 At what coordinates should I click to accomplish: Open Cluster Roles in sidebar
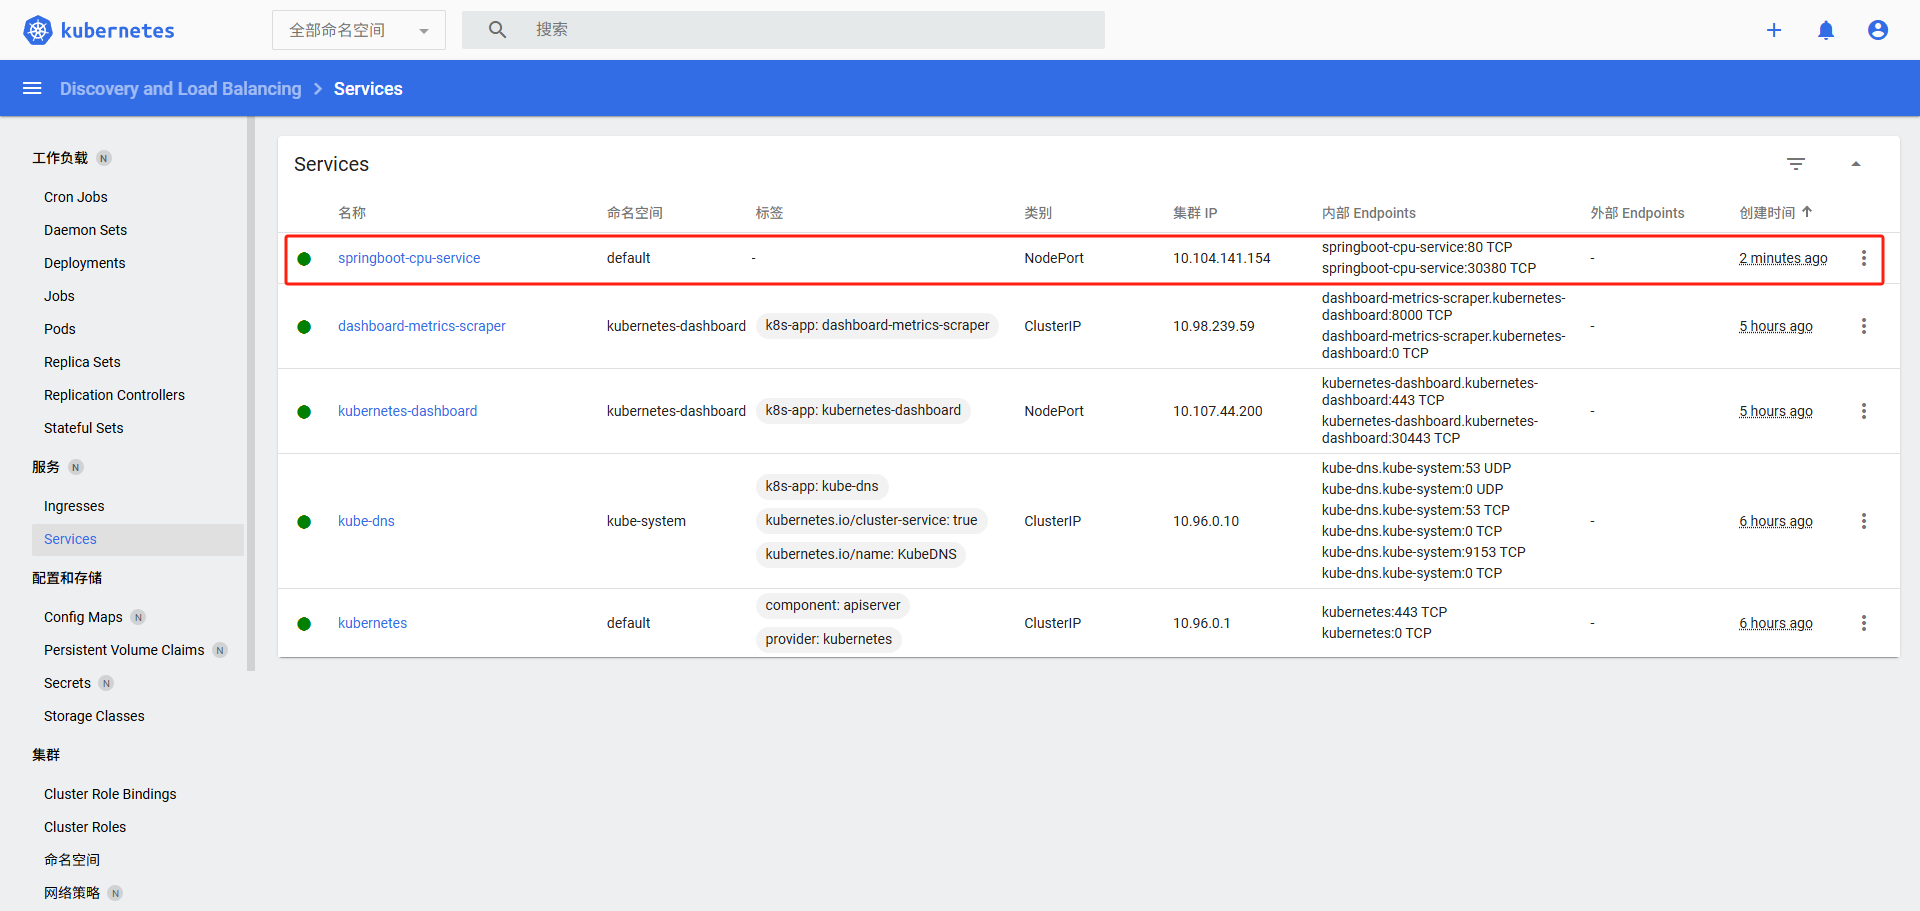point(85,827)
